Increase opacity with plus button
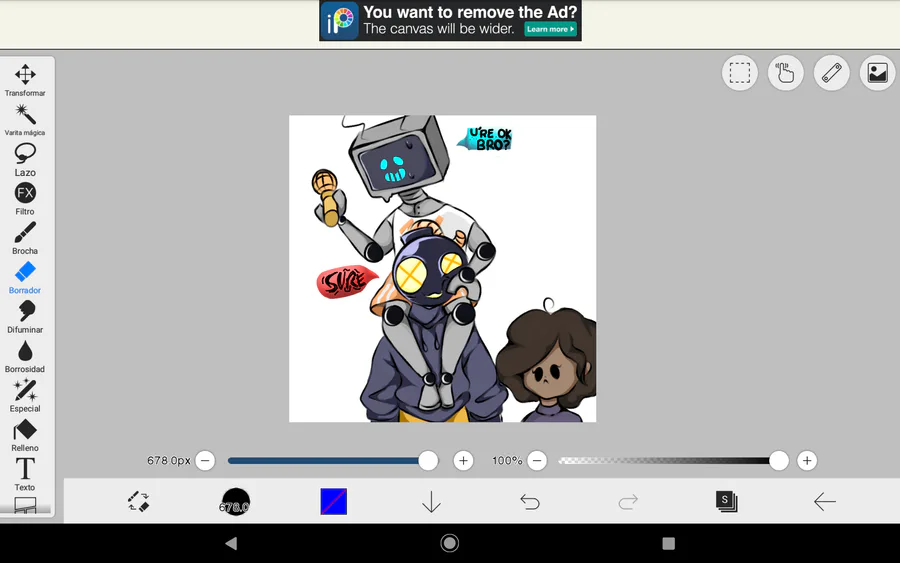900x563 pixels. pyautogui.click(x=806, y=460)
